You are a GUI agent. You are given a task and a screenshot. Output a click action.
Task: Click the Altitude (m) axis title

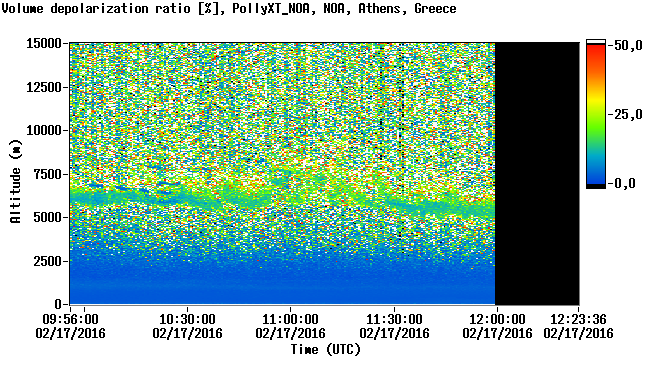click(15, 182)
